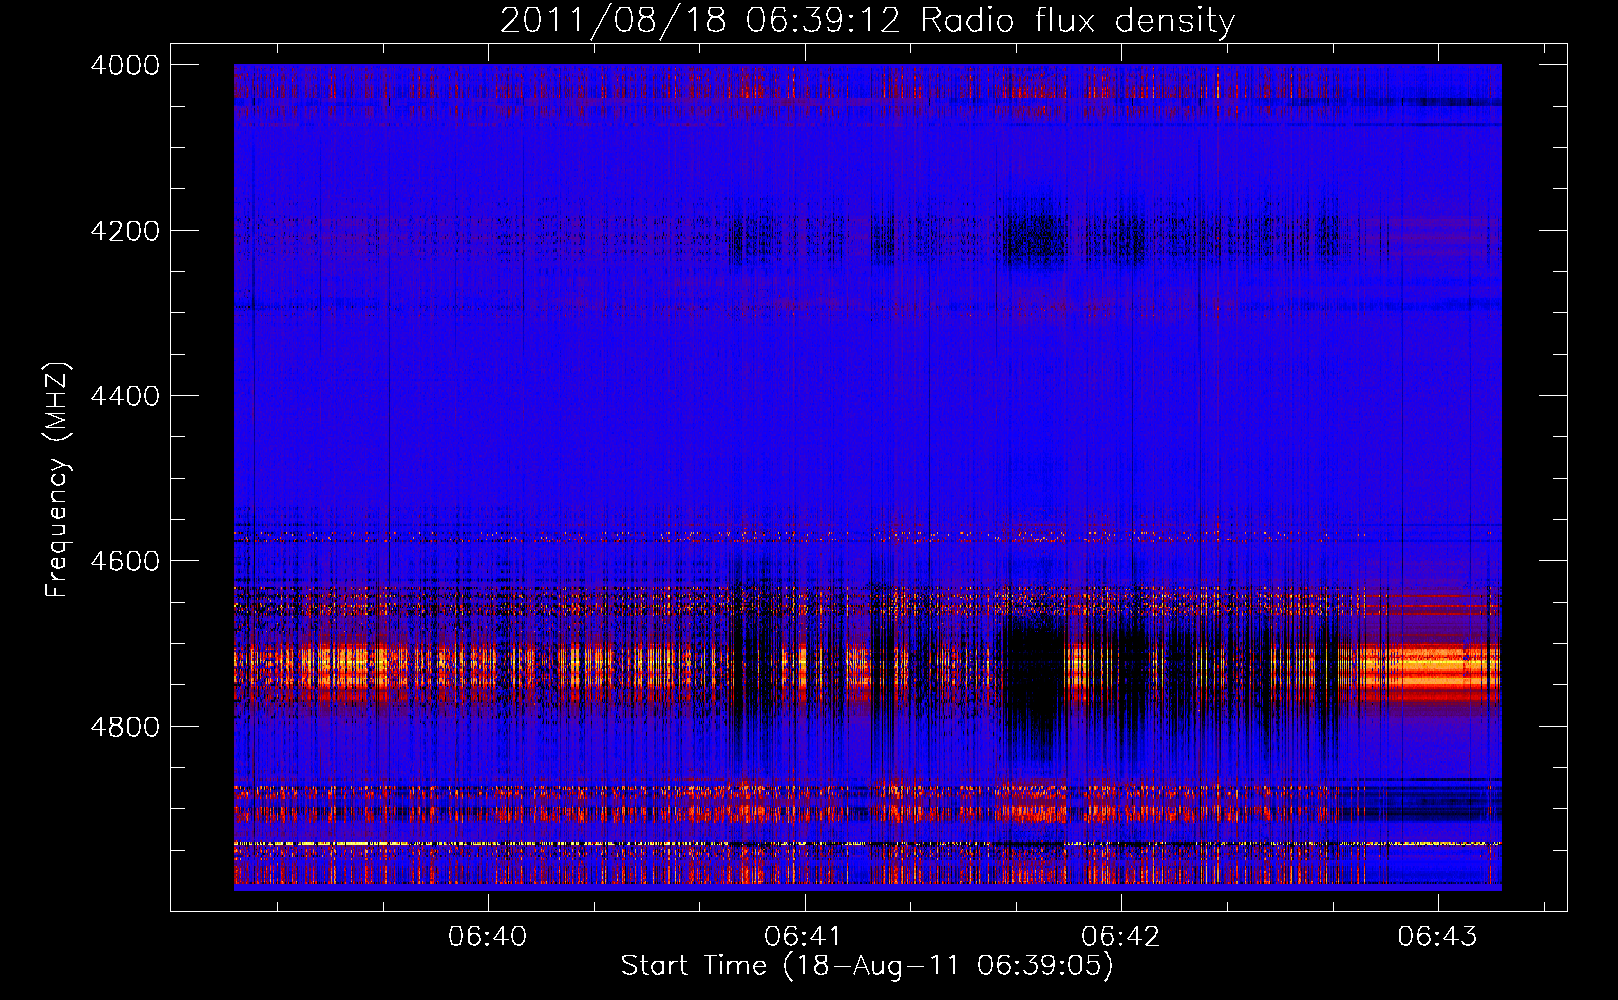
Task: Click the "Frequency (MHZ)" axis label
Action: point(58,480)
